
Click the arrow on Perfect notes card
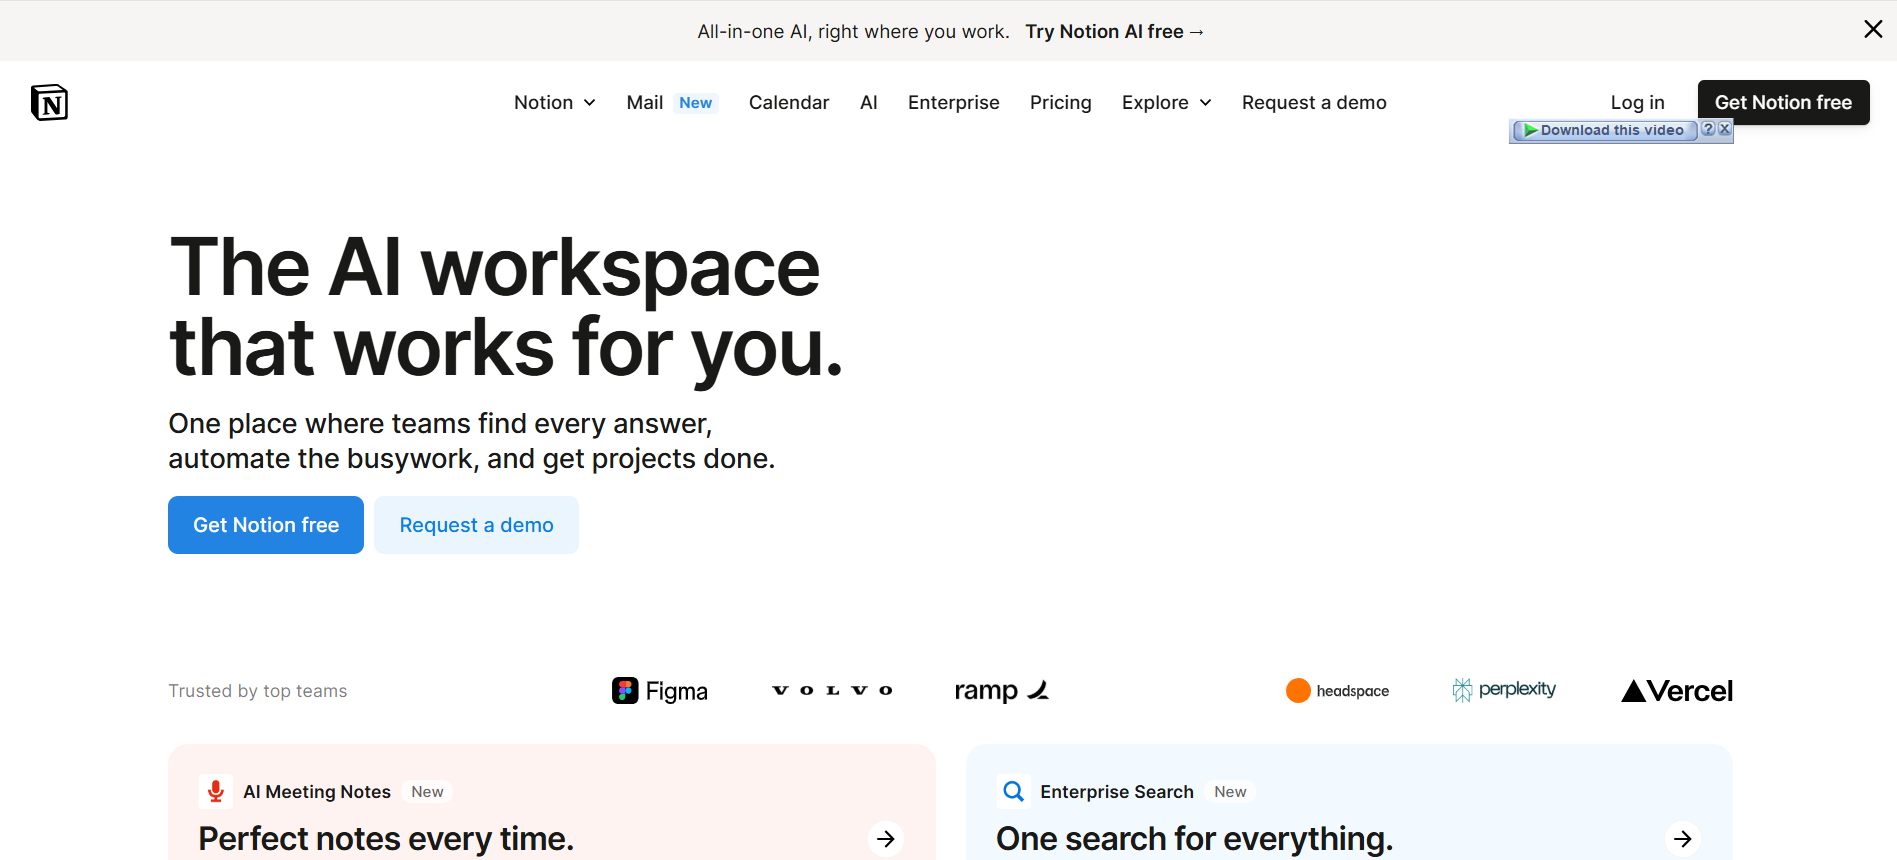[886, 839]
